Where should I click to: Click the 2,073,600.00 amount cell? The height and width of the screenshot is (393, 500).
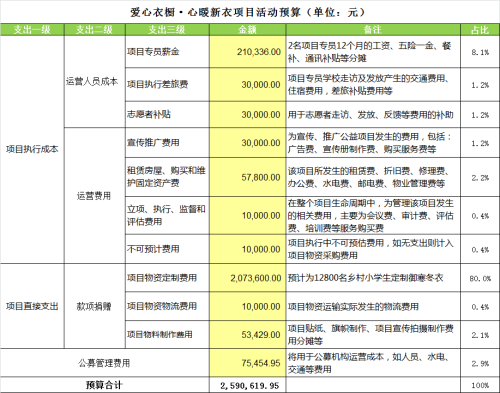point(247,278)
